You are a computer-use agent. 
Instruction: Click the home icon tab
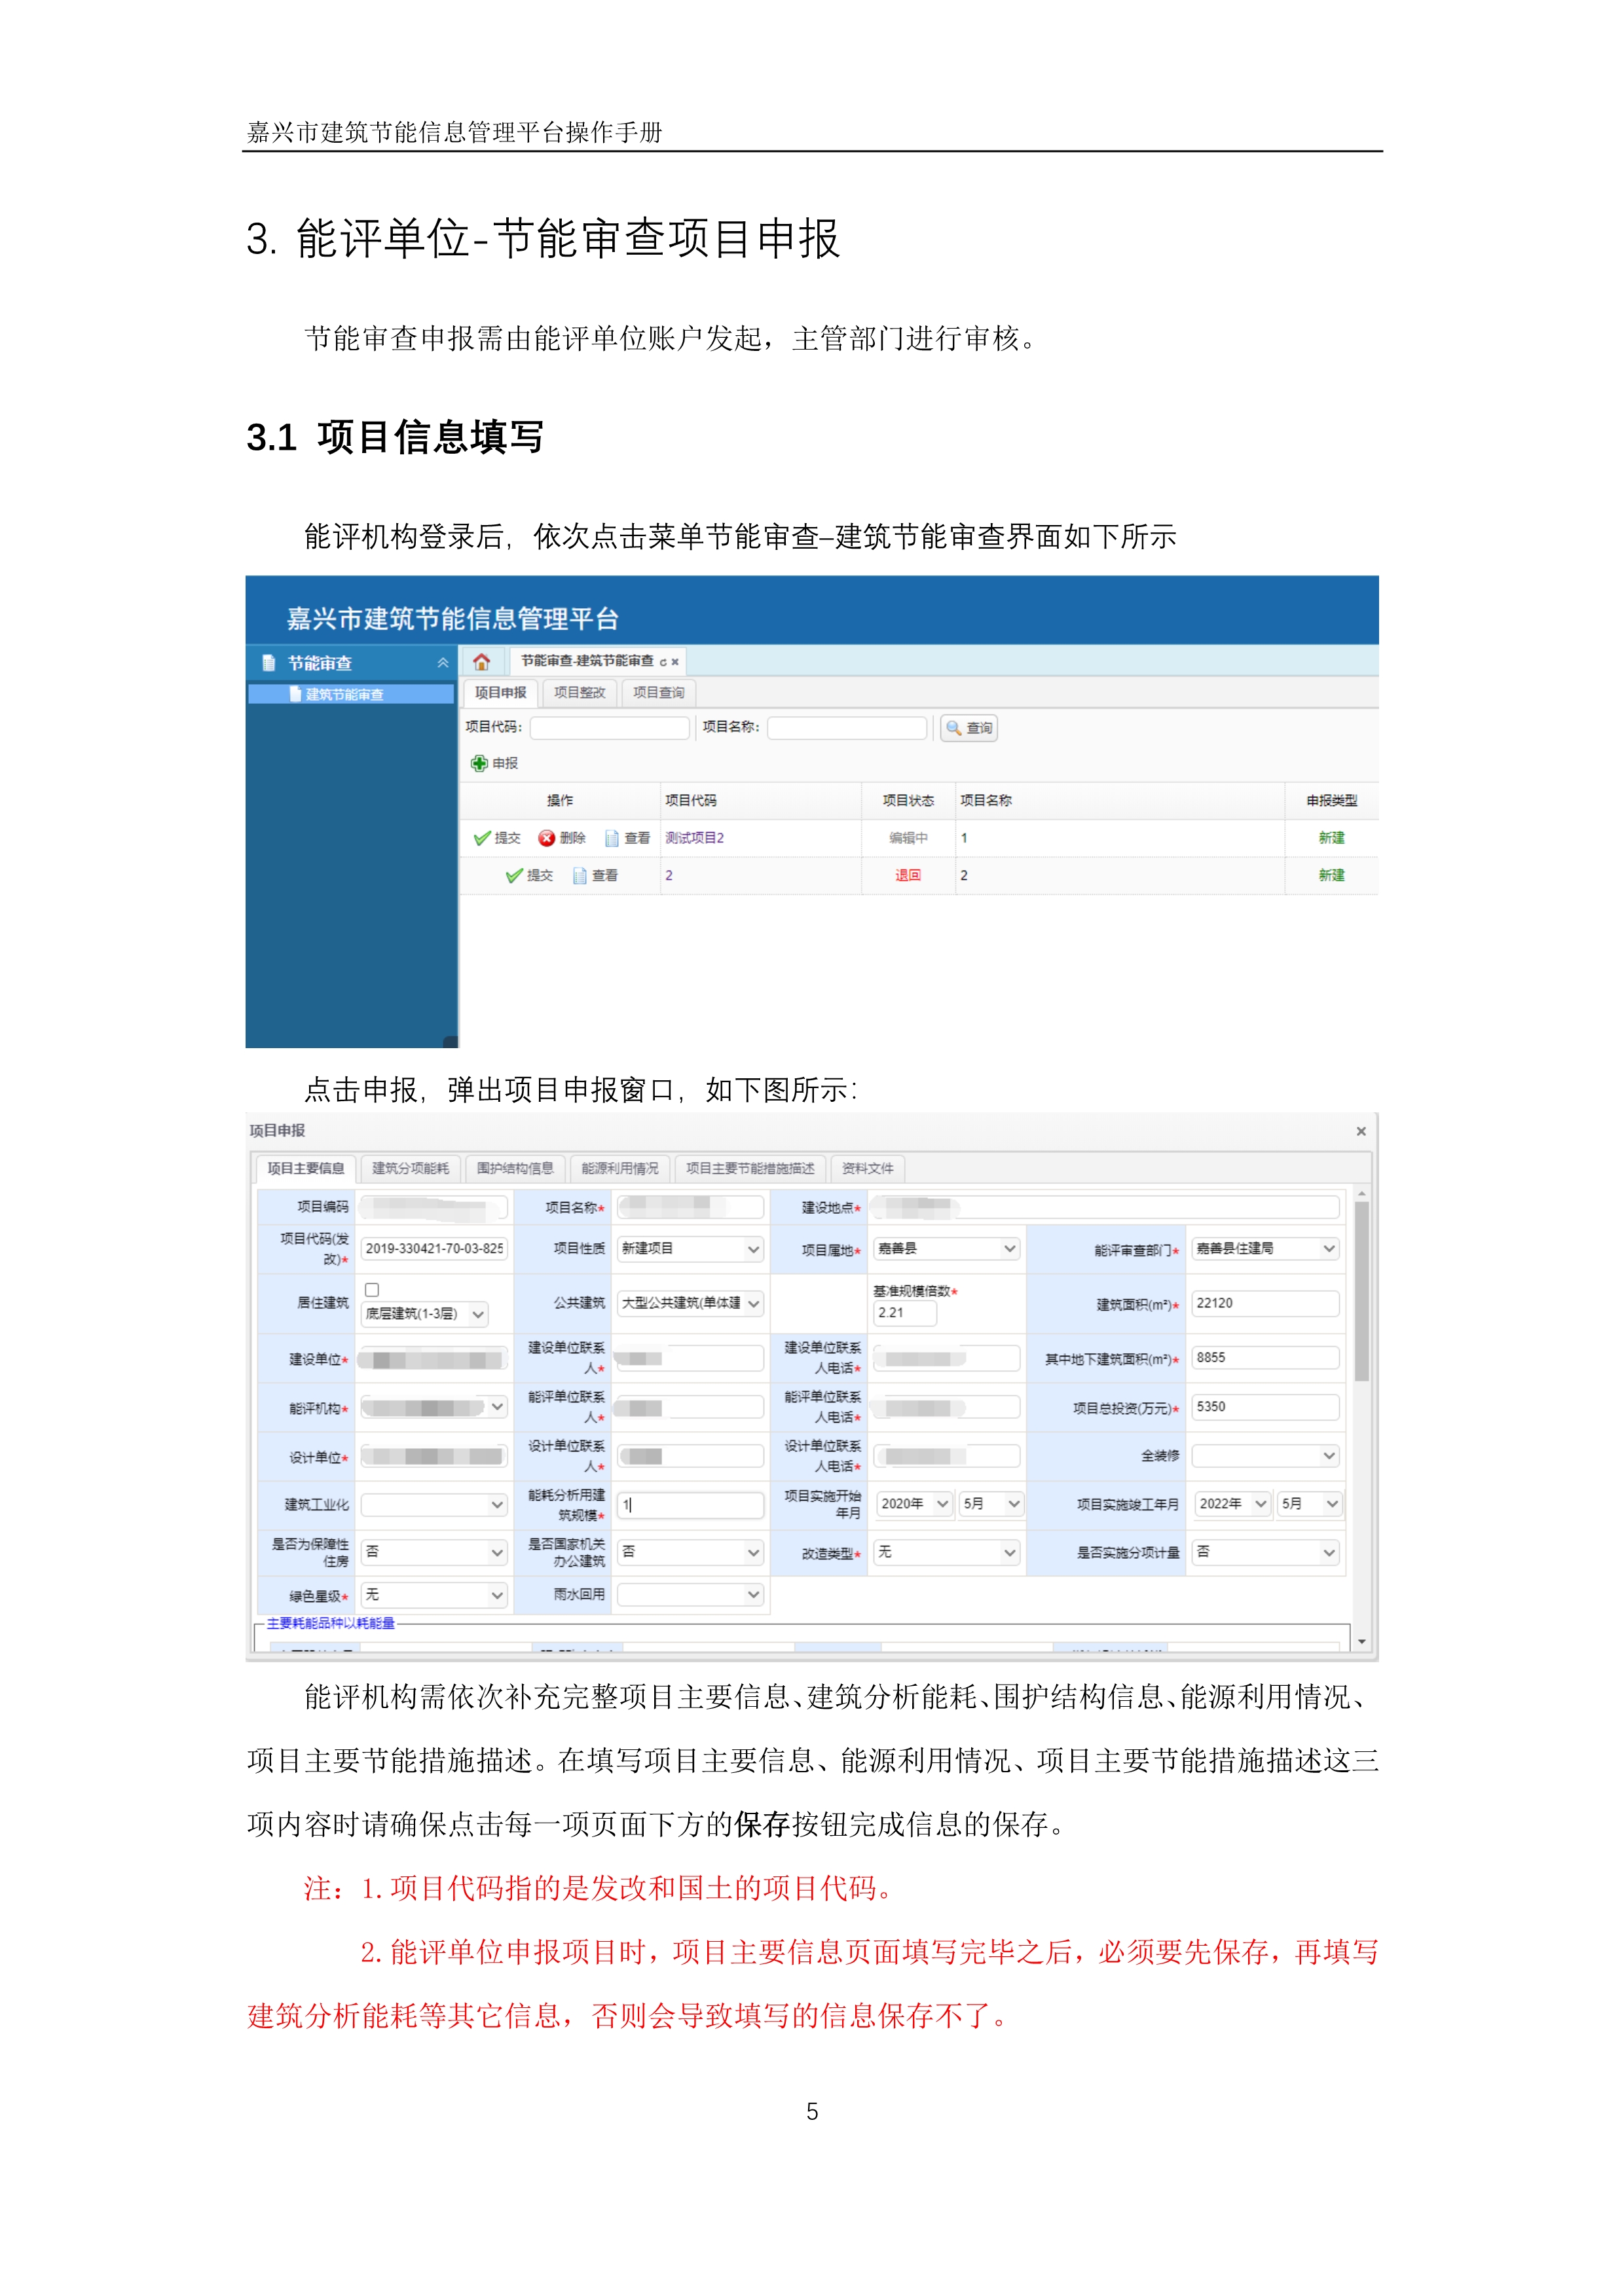pos(481,662)
